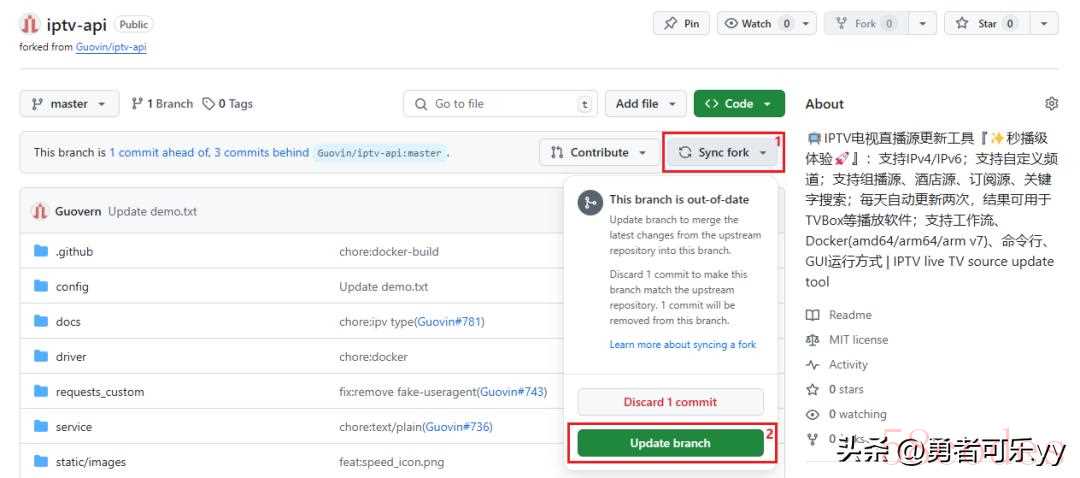1080x478 pixels.
Task: Open the green Code dropdown
Action: tap(739, 104)
